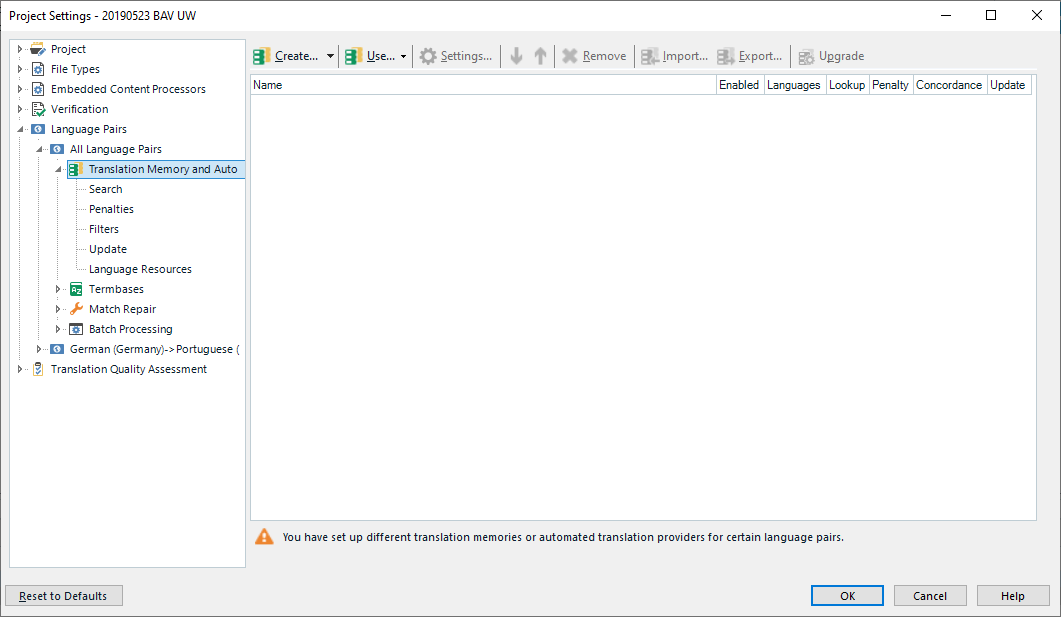Confirm with the OK button
This screenshot has height=617, width=1061.
[x=847, y=596]
